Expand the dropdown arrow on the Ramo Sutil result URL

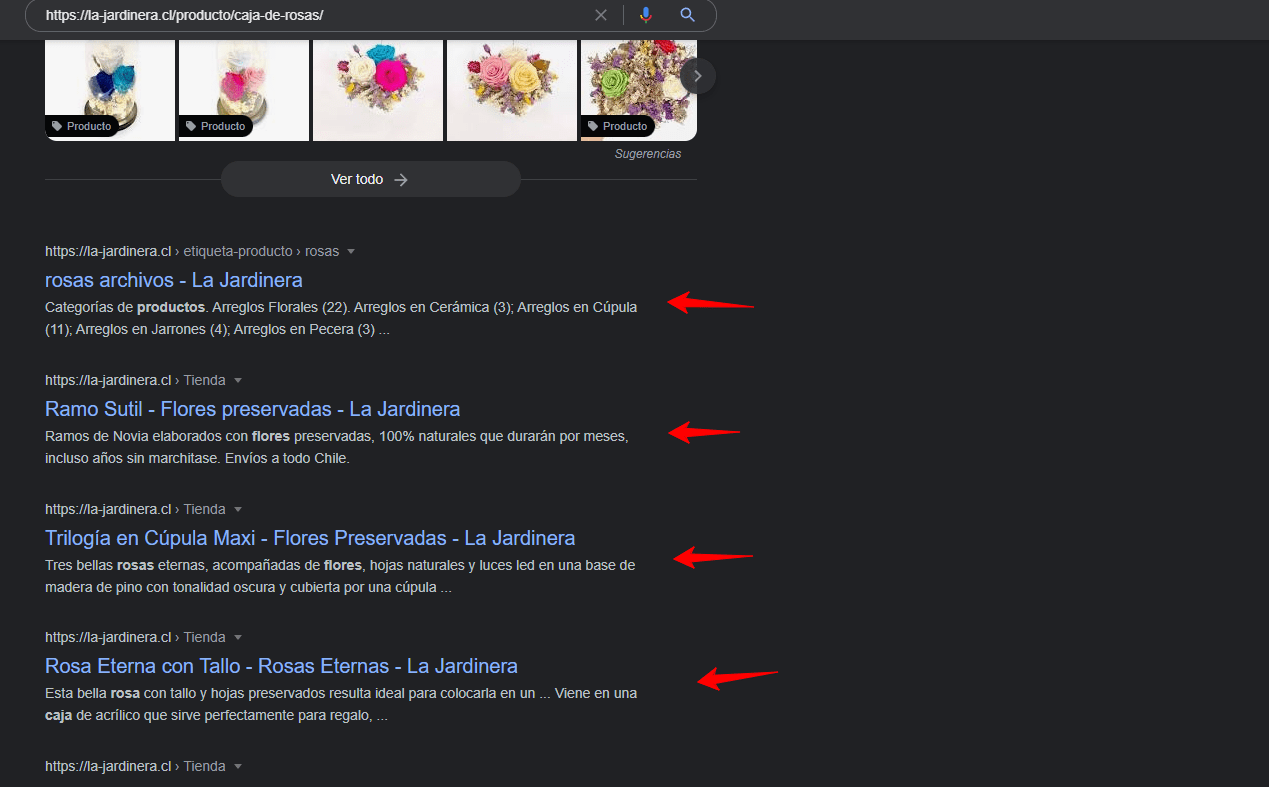(x=238, y=381)
